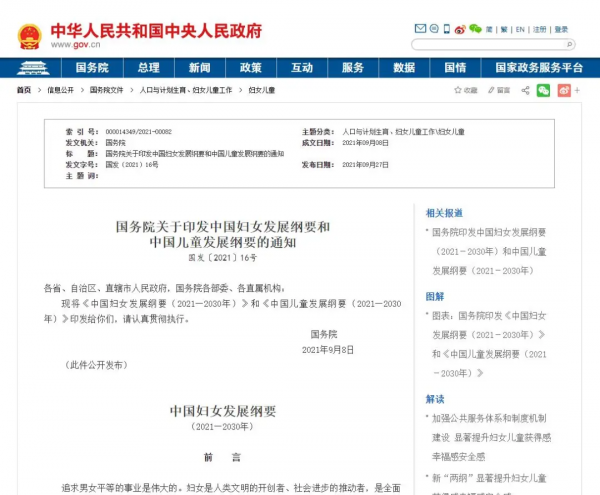
Task: Click the section heading 中国妇女发展纲要
Action: (x=223, y=411)
